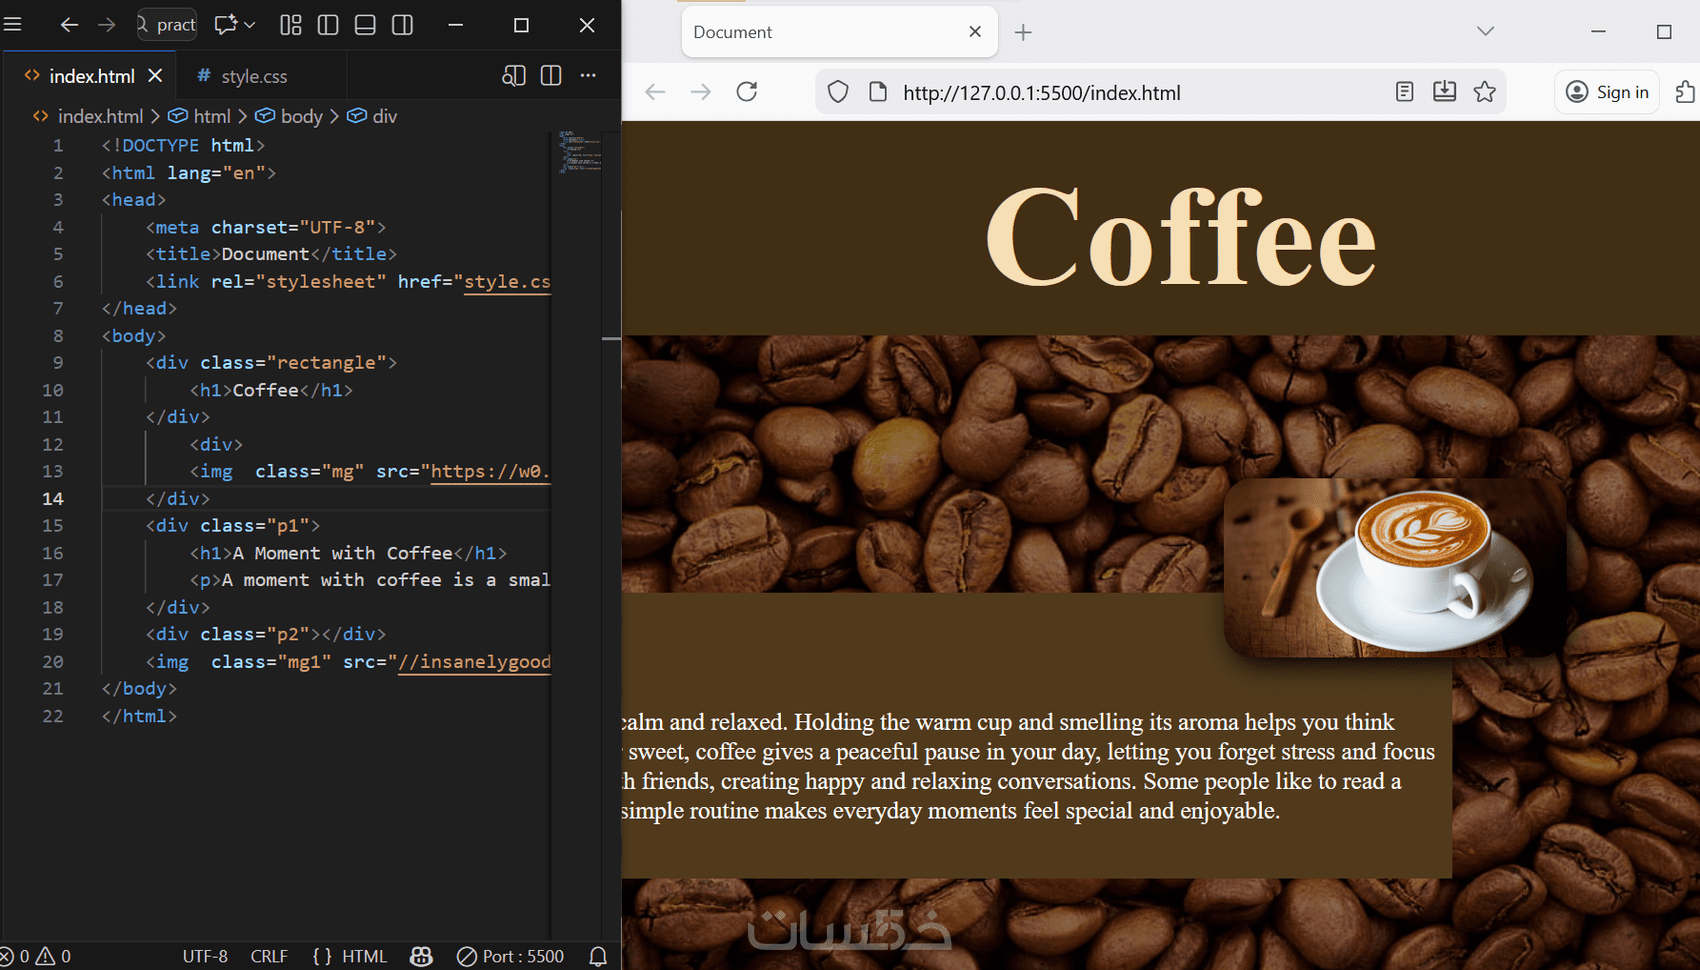Show site information page icon in address bar
The height and width of the screenshot is (970, 1700).
(878, 92)
